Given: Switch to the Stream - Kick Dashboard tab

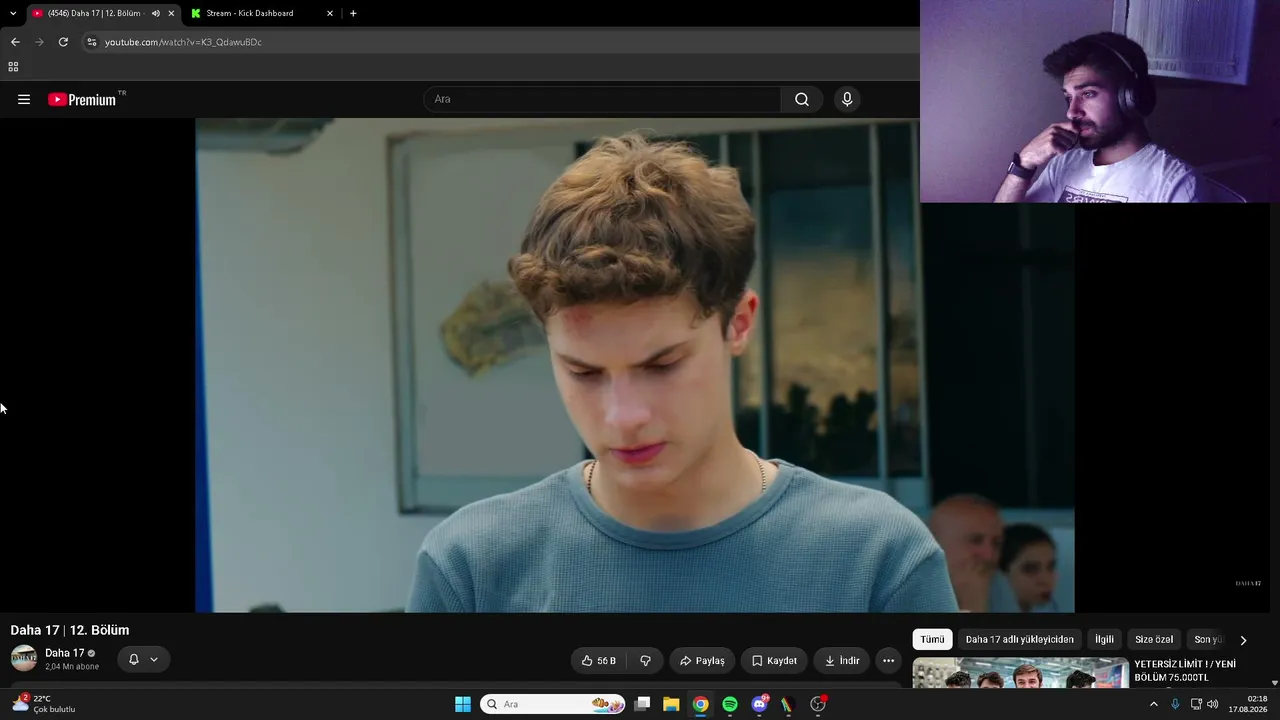Looking at the screenshot, I should point(260,13).
